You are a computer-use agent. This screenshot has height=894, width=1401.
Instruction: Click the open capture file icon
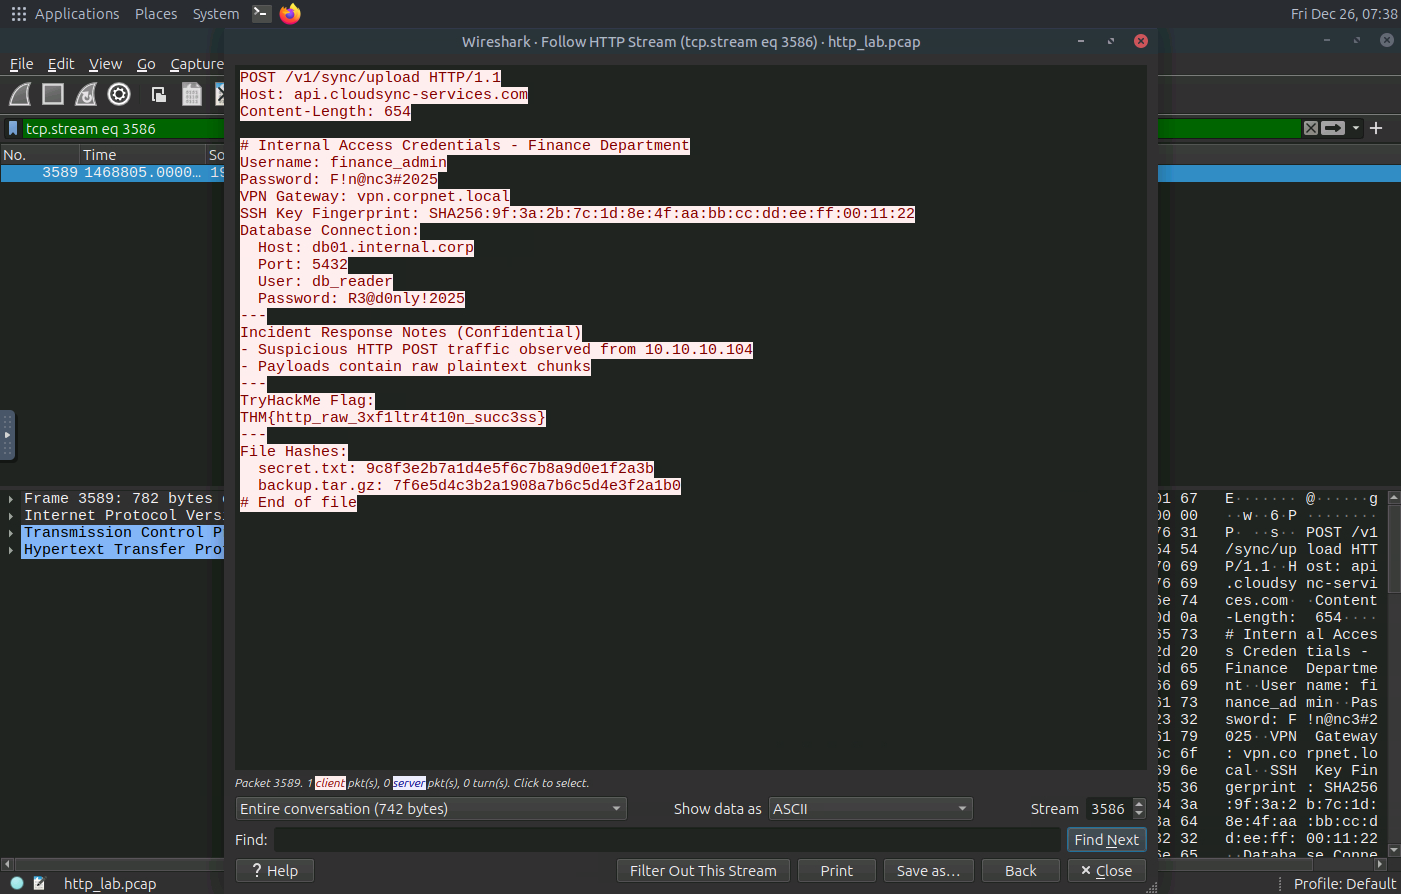(x=158, y=94)
